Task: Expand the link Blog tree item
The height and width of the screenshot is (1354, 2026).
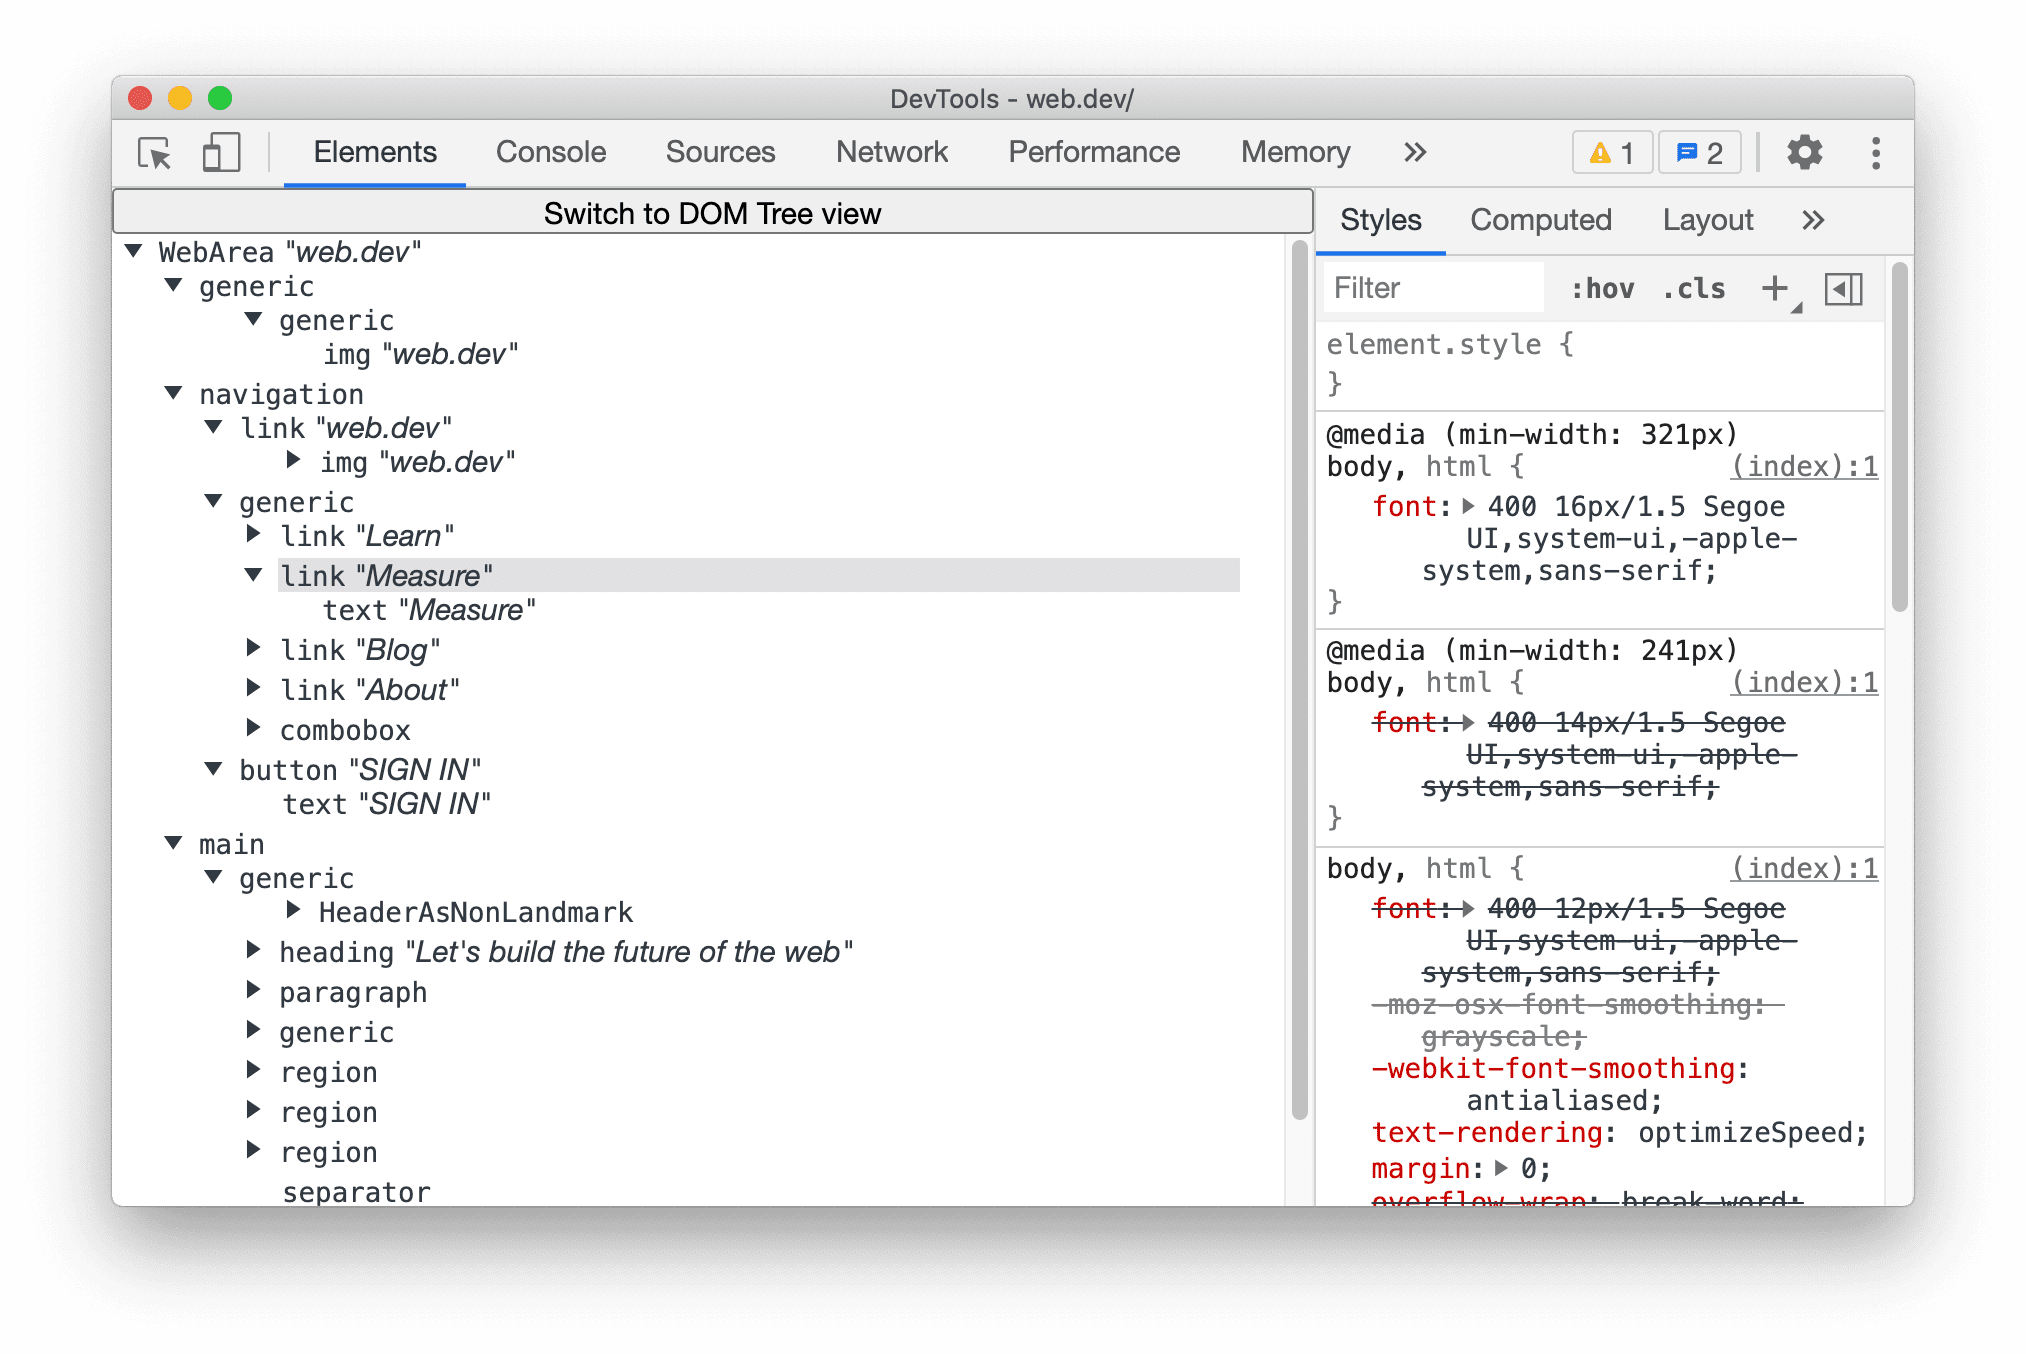Action: coord(255,651)
